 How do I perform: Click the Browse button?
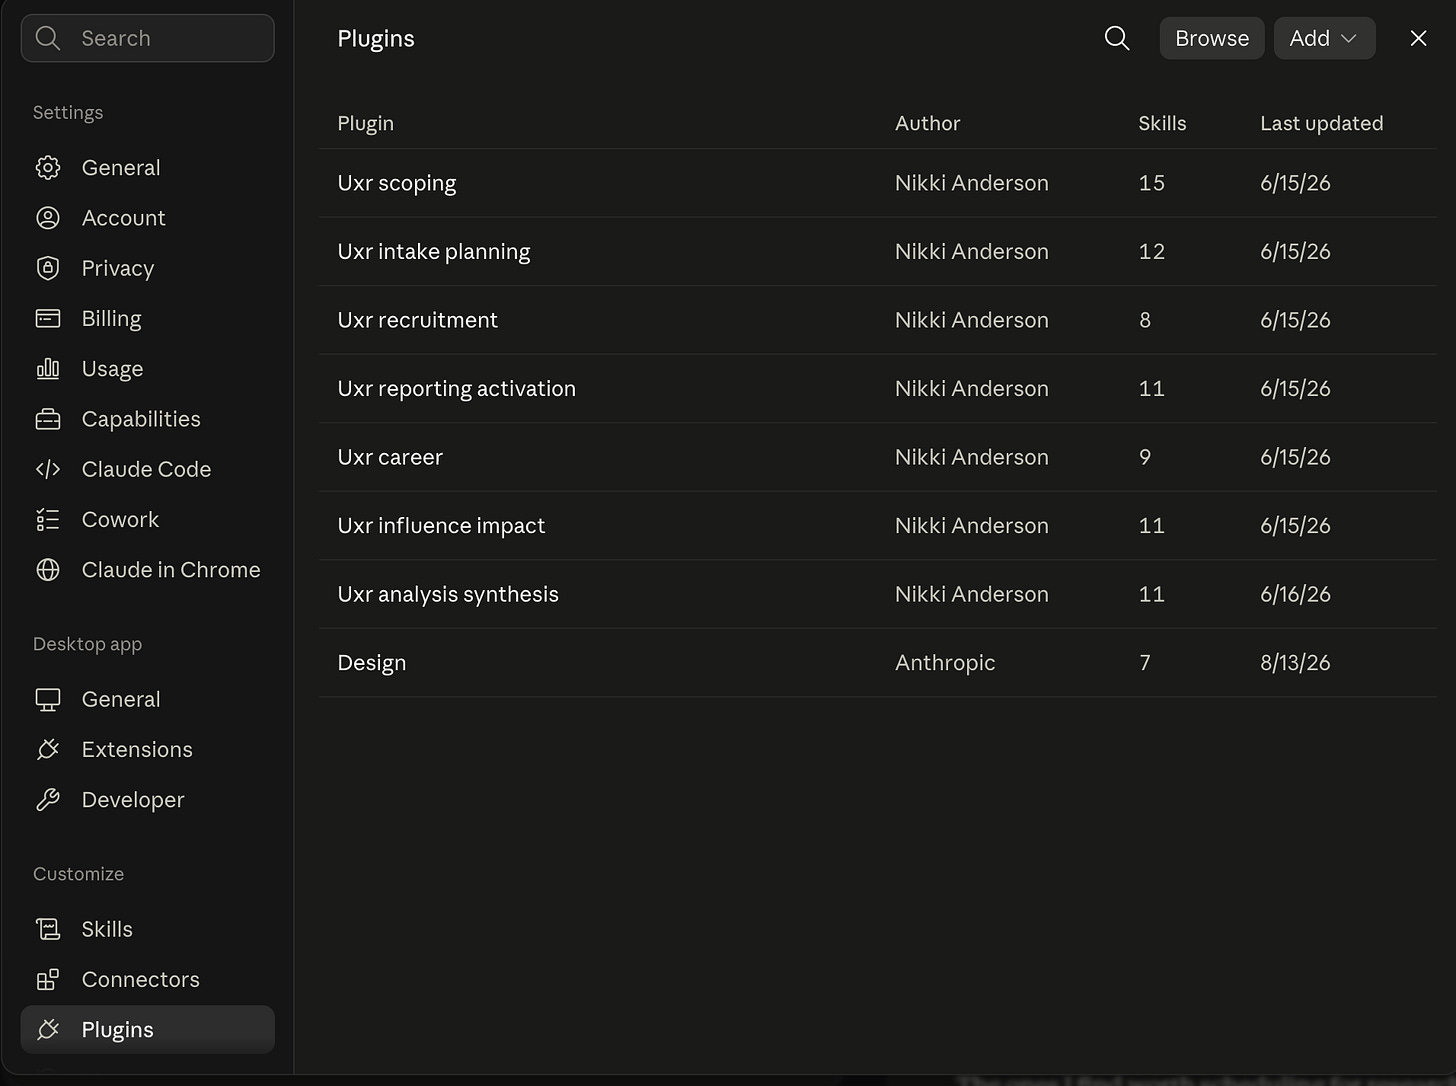click(1212, 38)
